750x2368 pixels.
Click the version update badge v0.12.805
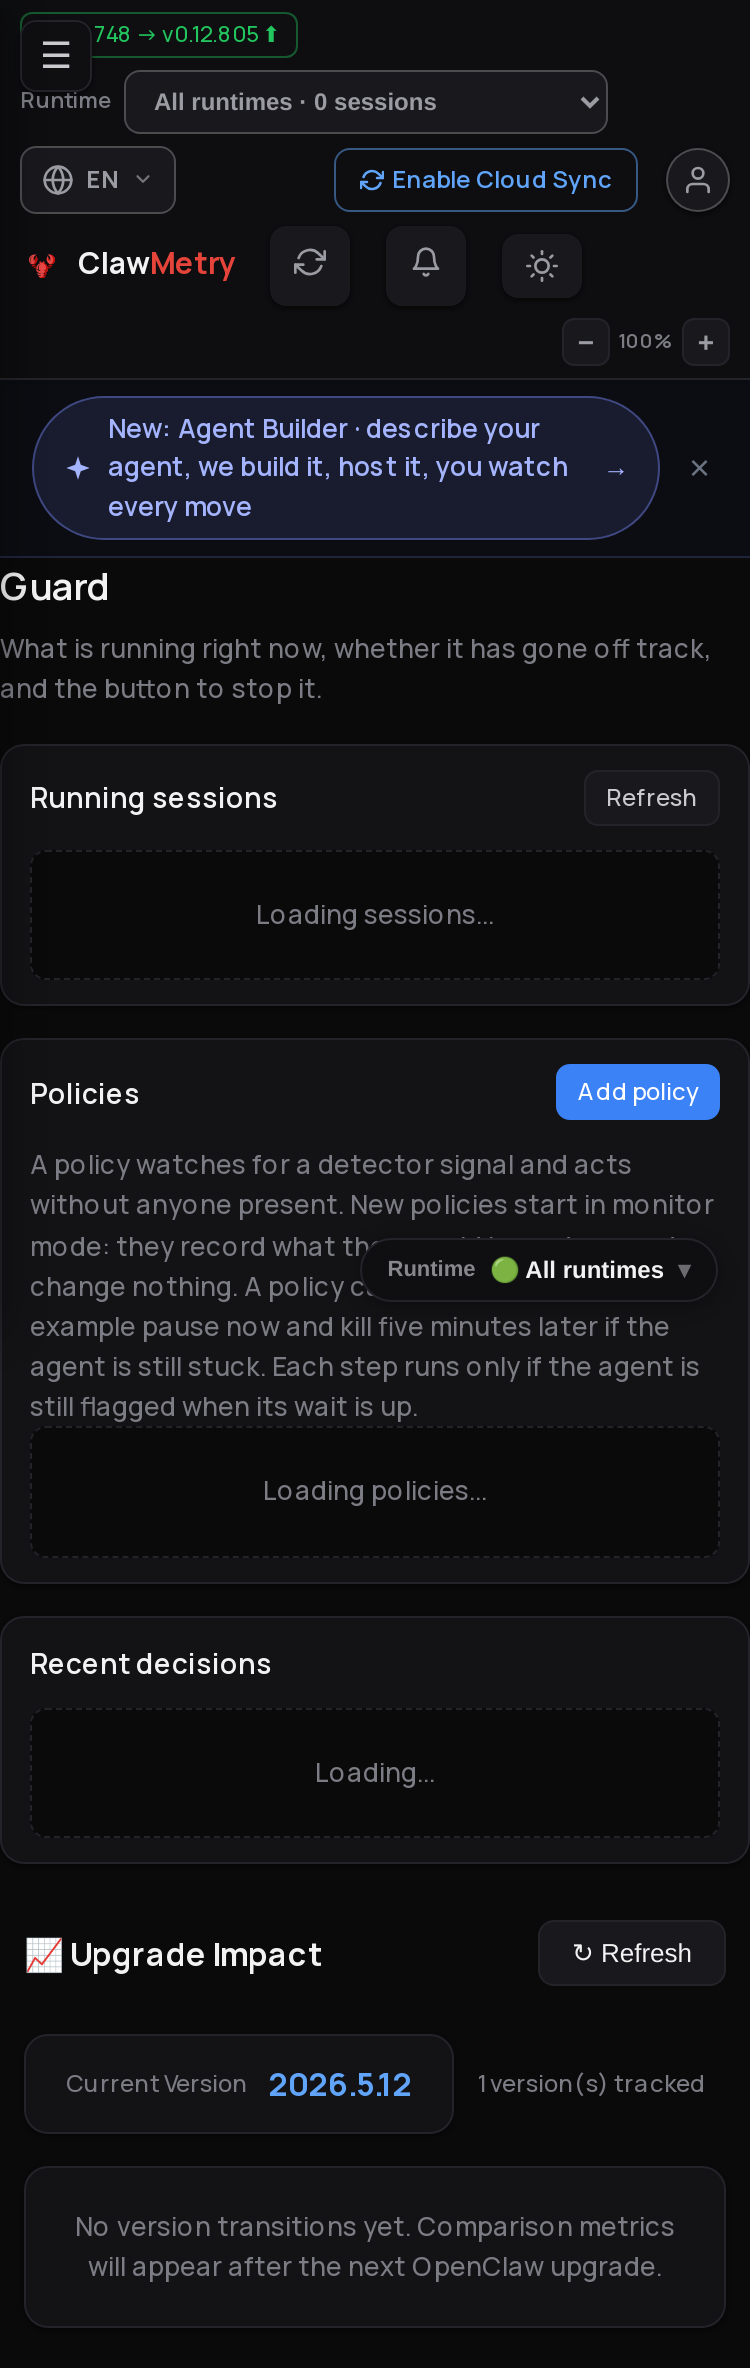[185, 35]
